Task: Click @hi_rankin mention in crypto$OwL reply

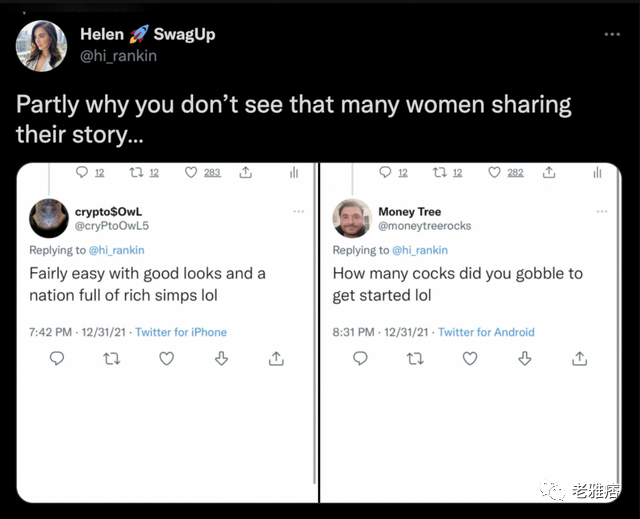Action: pos(117,250)
